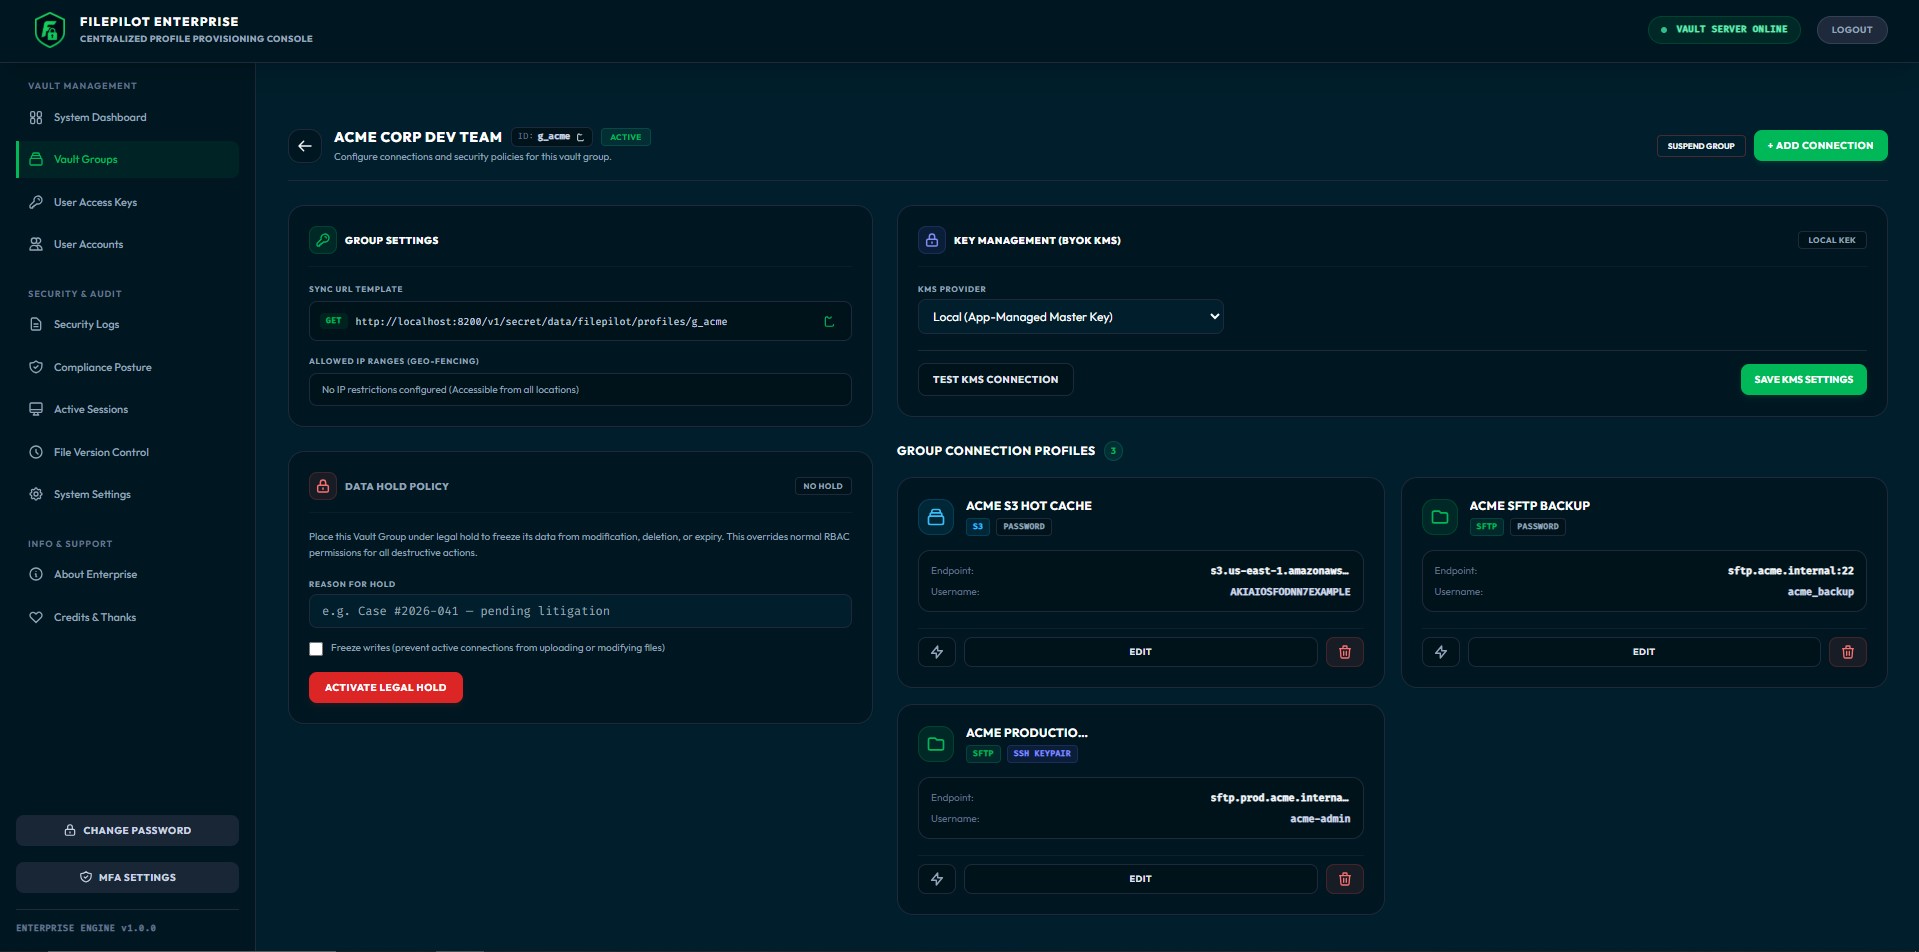The width and height of the screenshot is (1919, 952).
Task: Open MFA Settings
Action: pos(127,877)
